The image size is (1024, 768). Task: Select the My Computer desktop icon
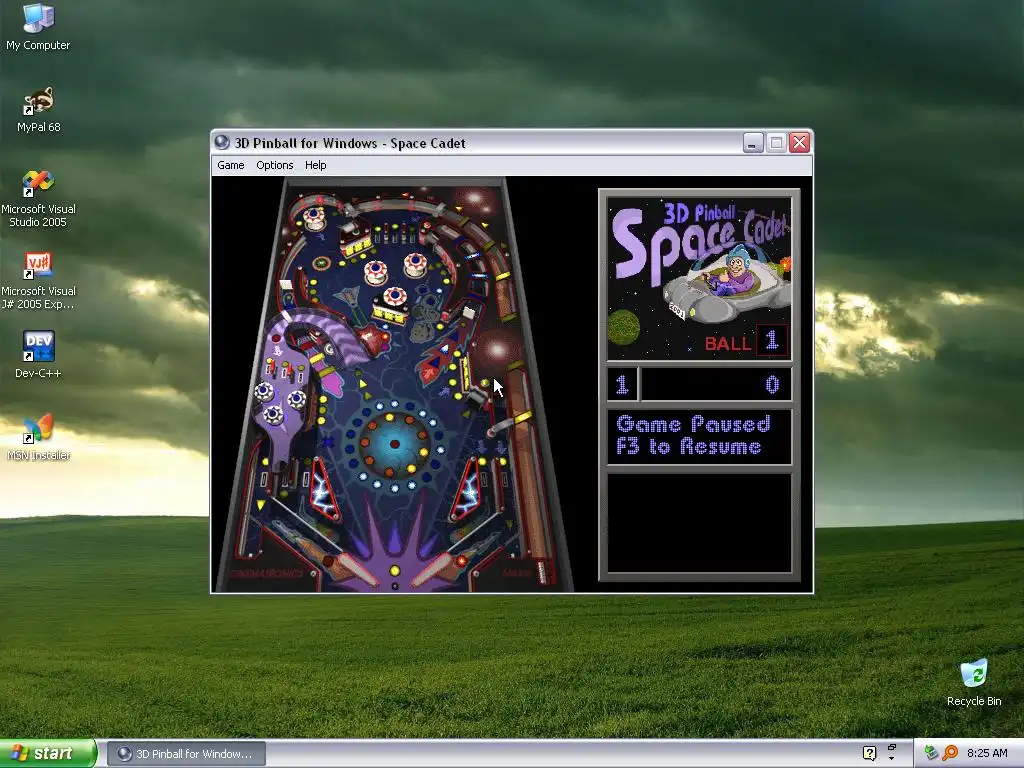38,27
